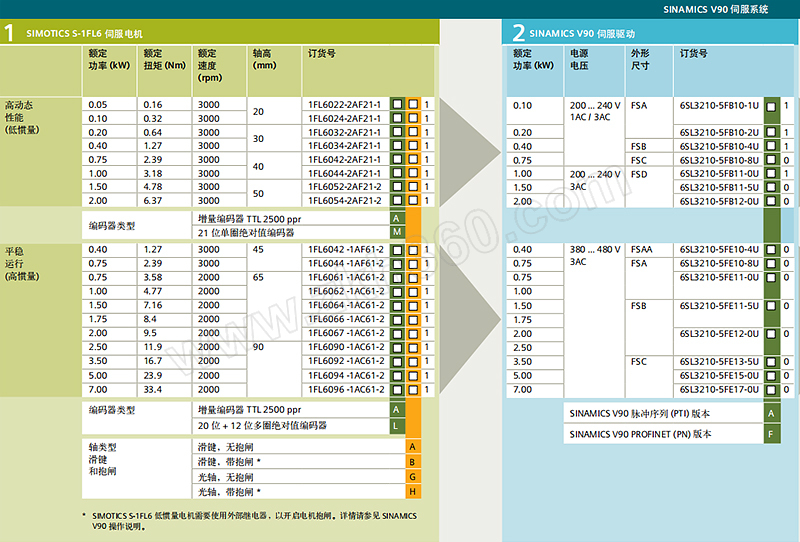The height and width of the screenshot is (542, 800).
Task: Click the shaft height value 65
Action: point(258,278)
